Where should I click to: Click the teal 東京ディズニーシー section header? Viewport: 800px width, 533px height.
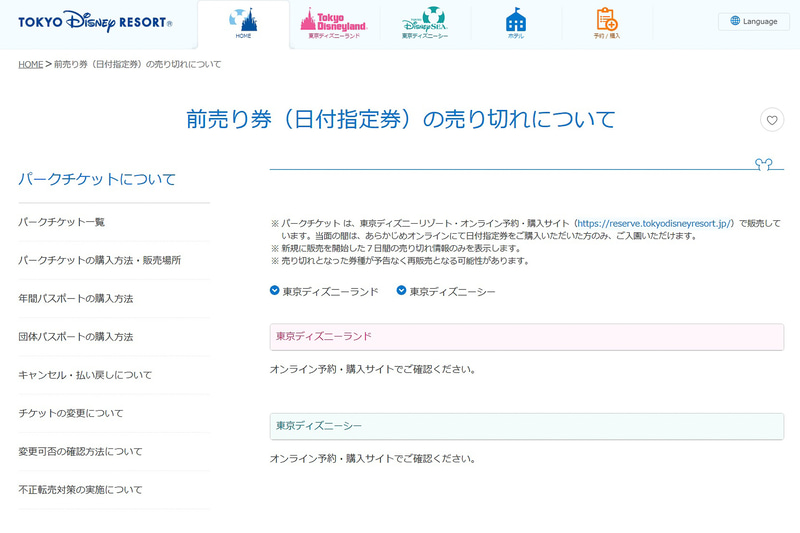(x=527, y=426)
